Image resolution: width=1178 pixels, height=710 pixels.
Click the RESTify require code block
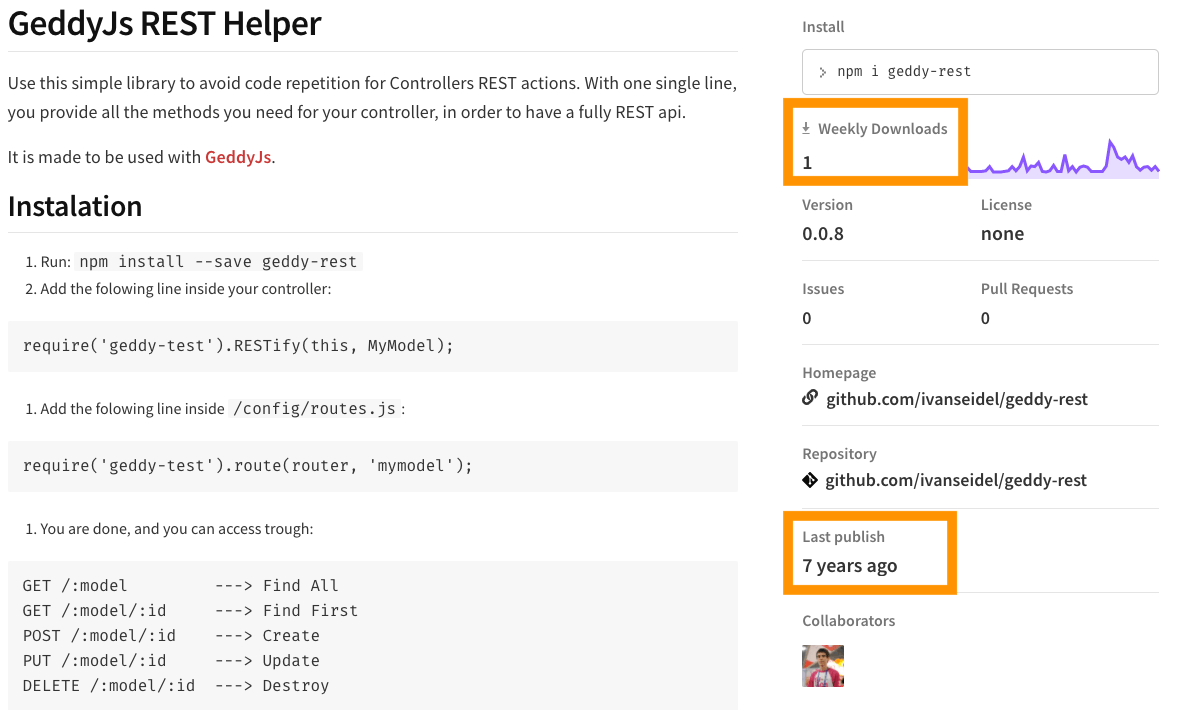tap(373, 346)
